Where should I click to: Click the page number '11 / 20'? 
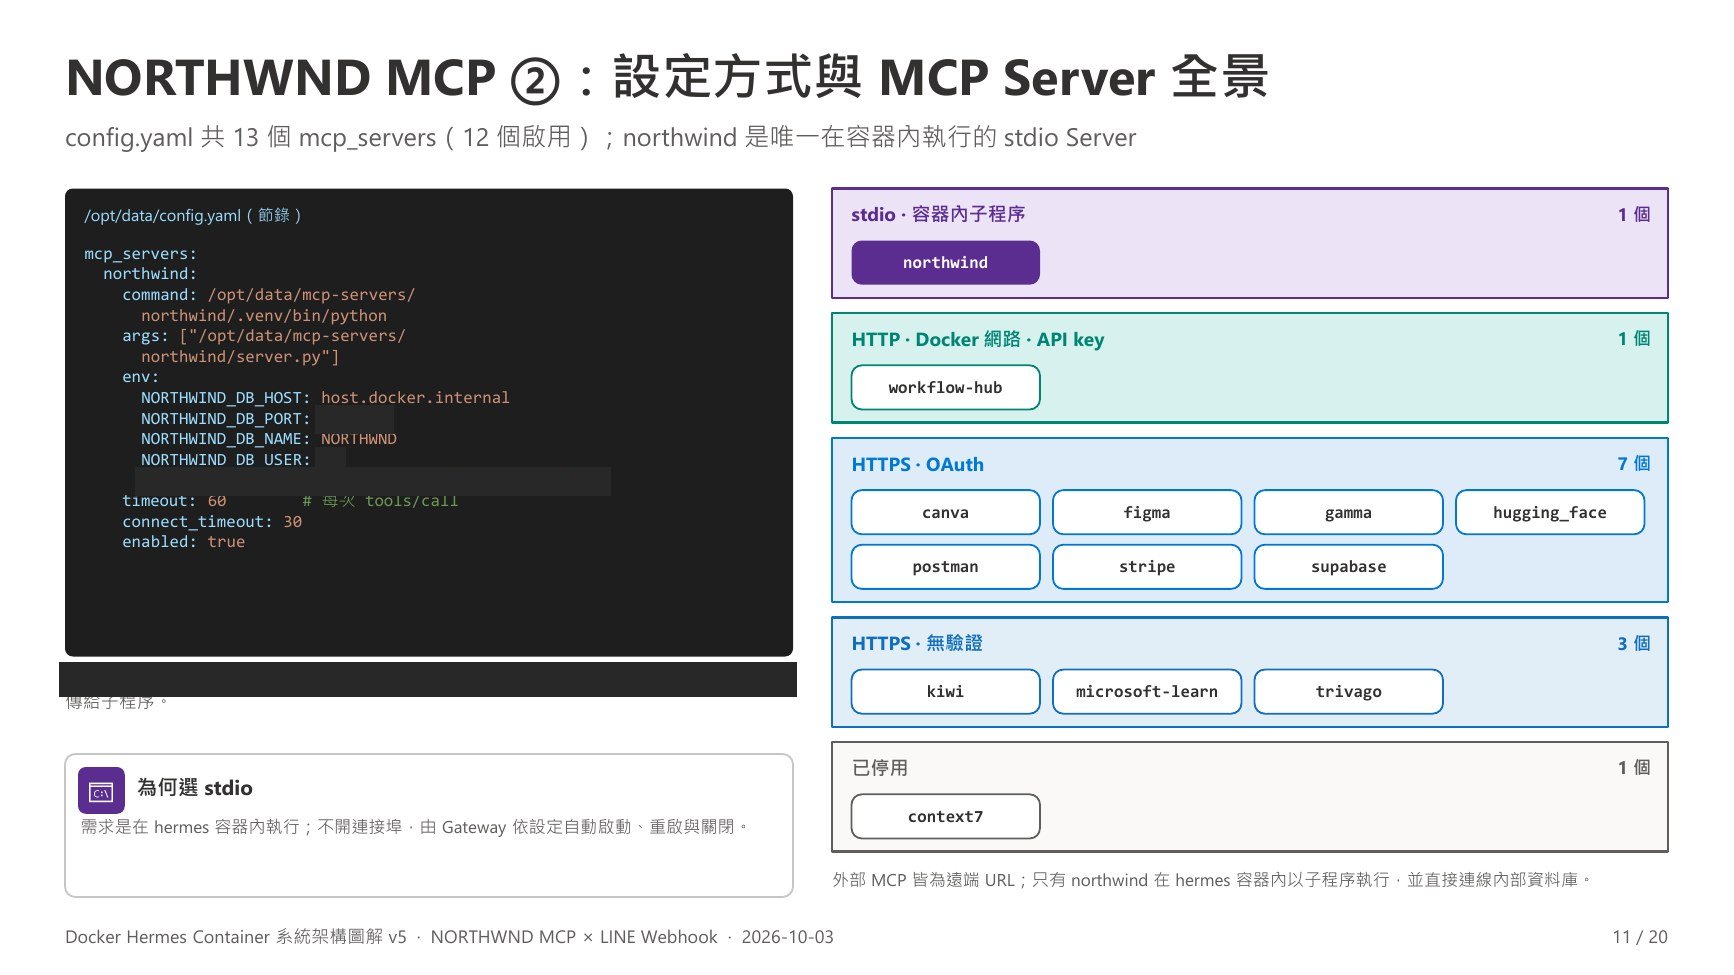[1640, 937]
